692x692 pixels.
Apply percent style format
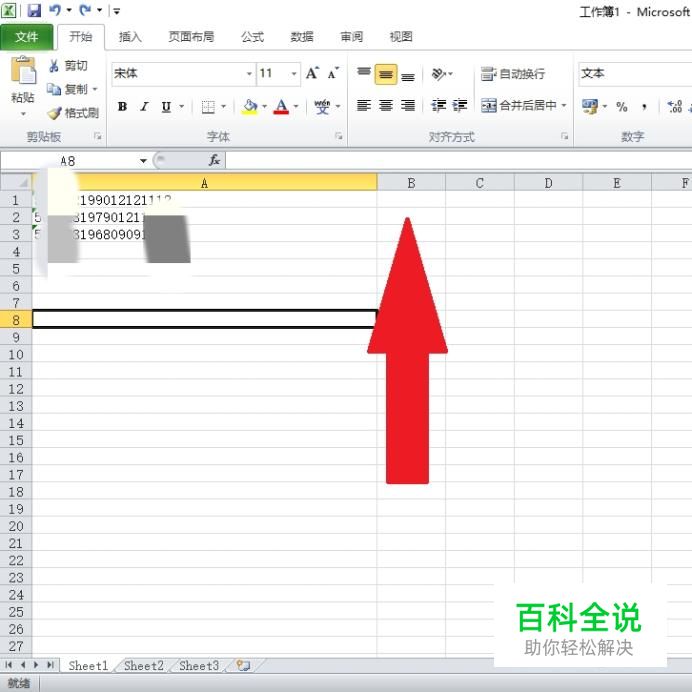point(622,106)
